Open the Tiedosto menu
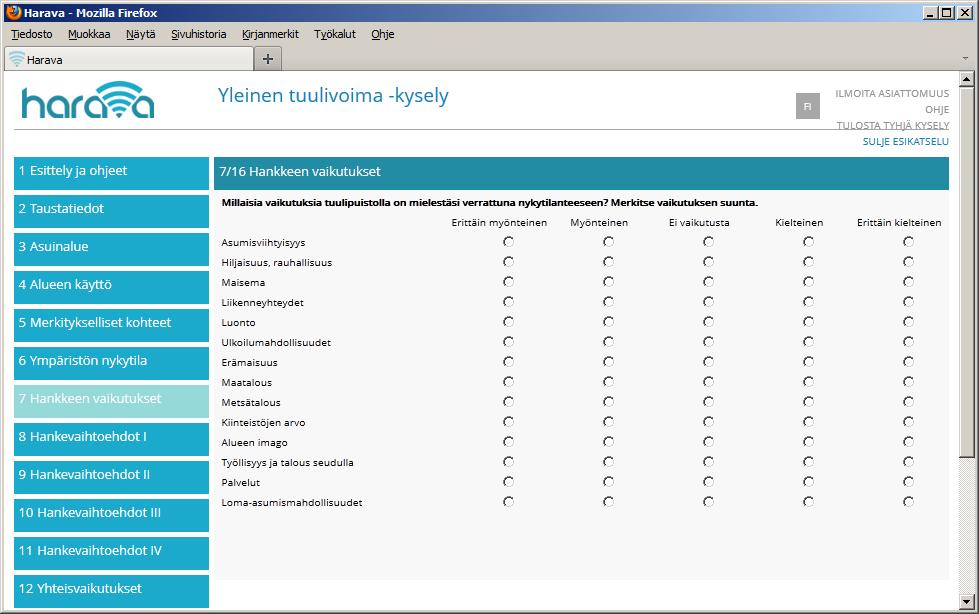979x614 pixels. click(32, 34)
